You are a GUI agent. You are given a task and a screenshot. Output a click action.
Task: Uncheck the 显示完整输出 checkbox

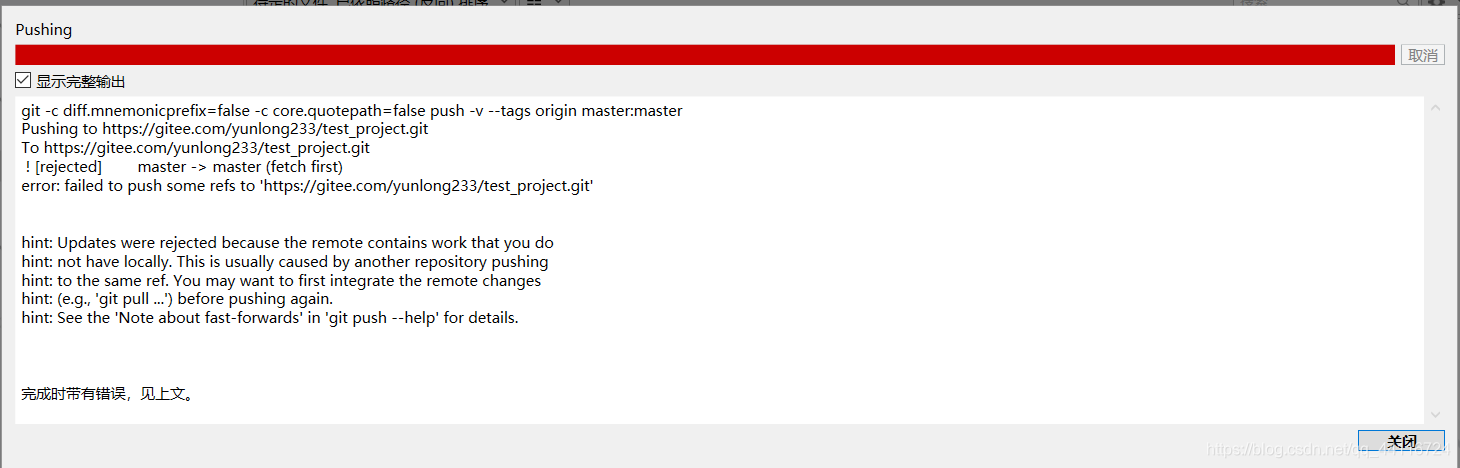pyautogui.click(x=23, y=81)
